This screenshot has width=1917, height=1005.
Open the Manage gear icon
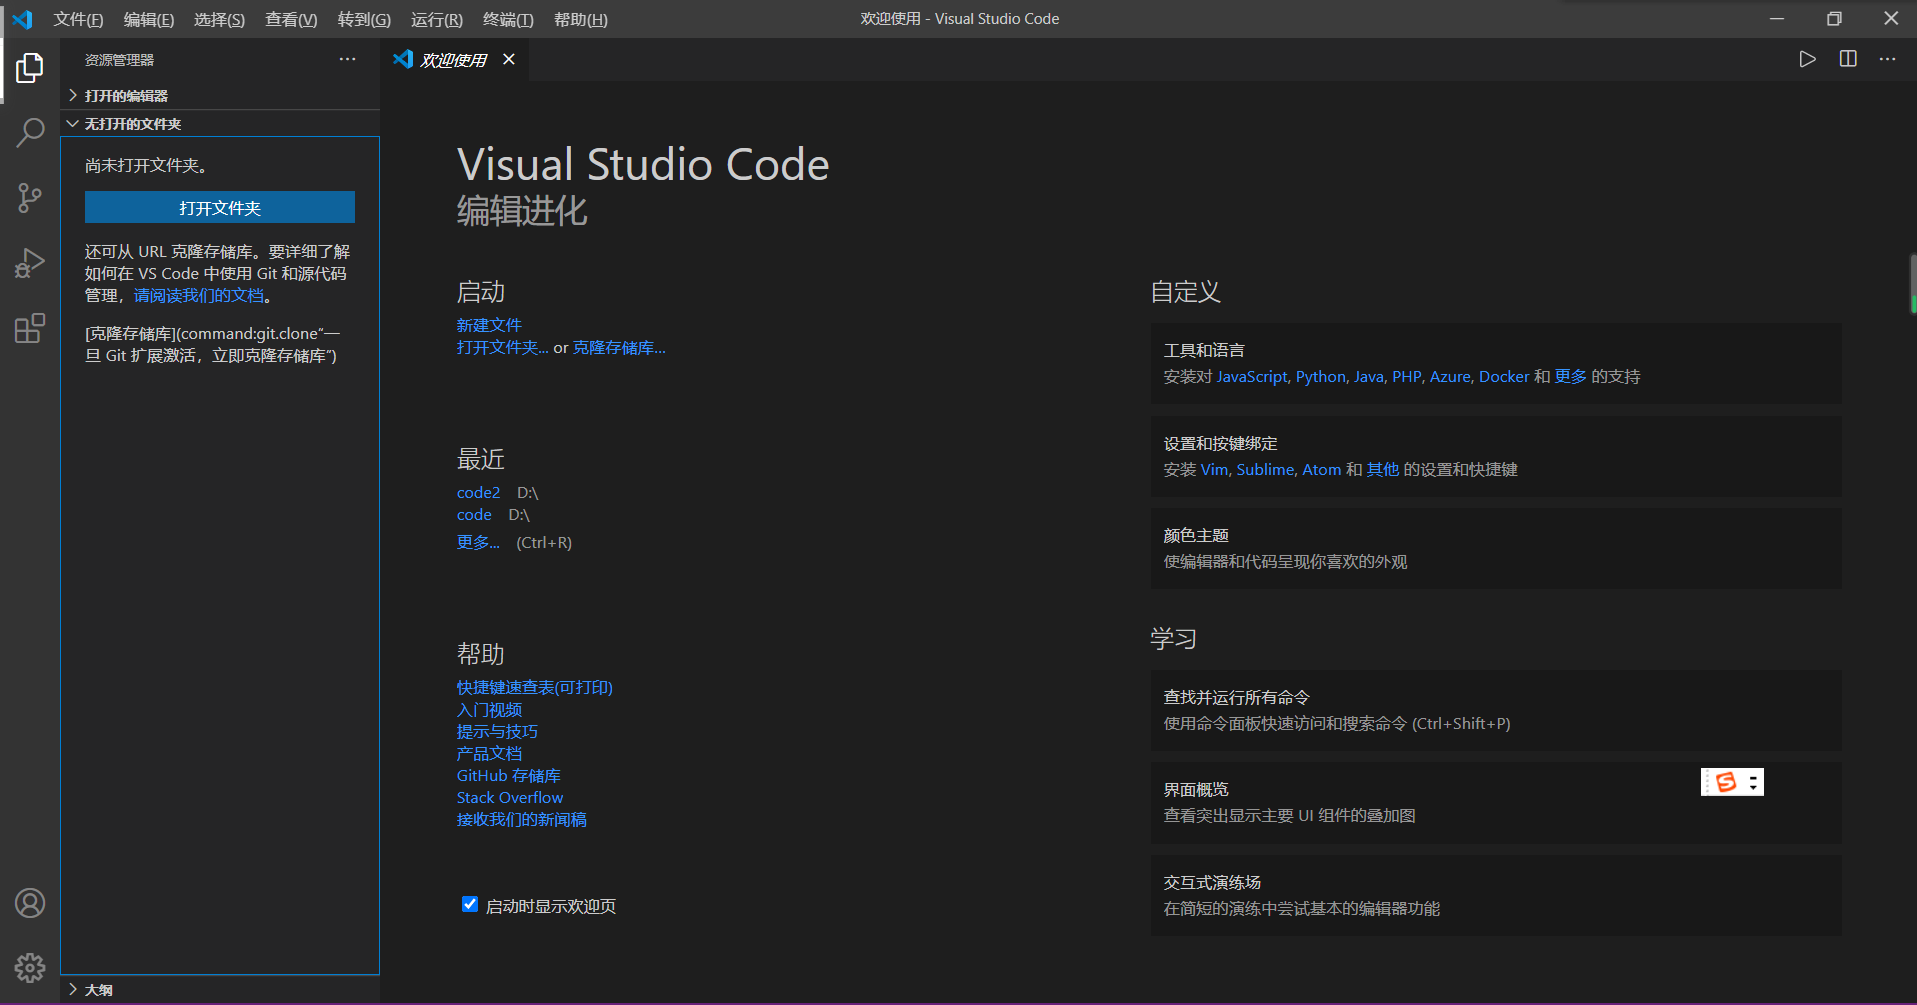30,967
